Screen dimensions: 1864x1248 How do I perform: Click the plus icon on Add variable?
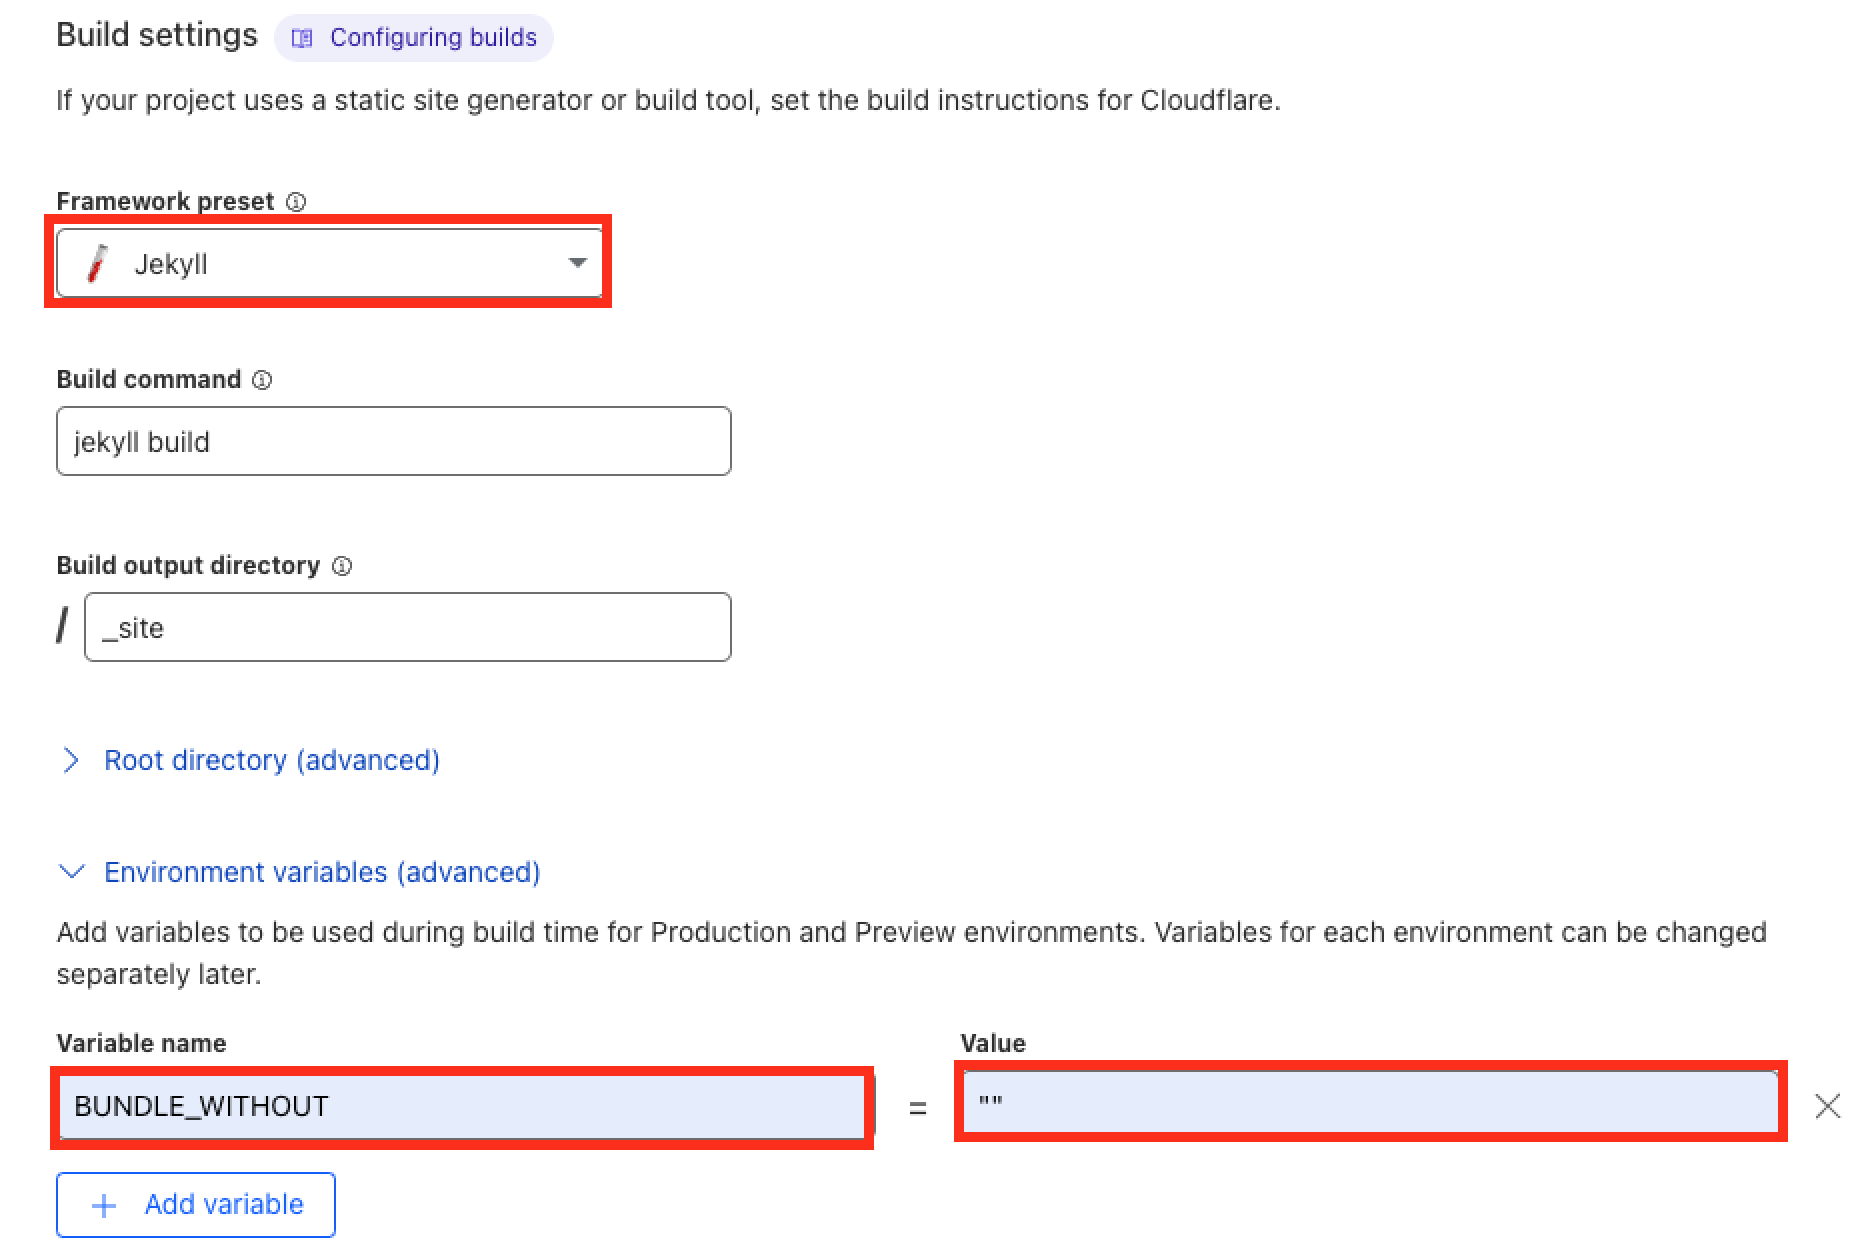[x=103, y=1205]
